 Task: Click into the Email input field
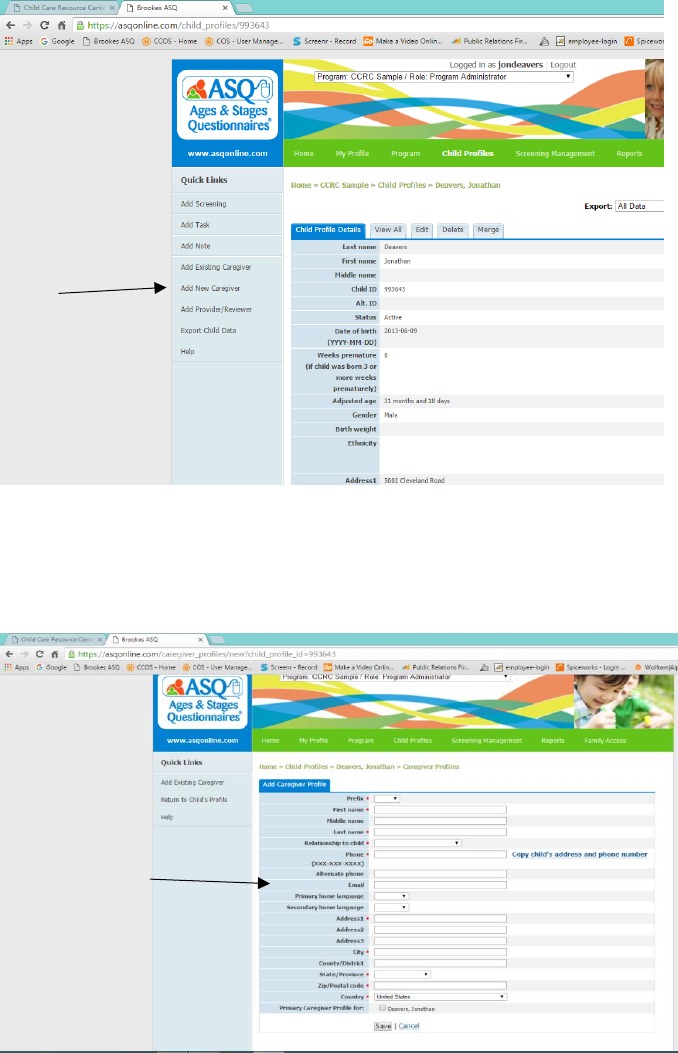440,885
